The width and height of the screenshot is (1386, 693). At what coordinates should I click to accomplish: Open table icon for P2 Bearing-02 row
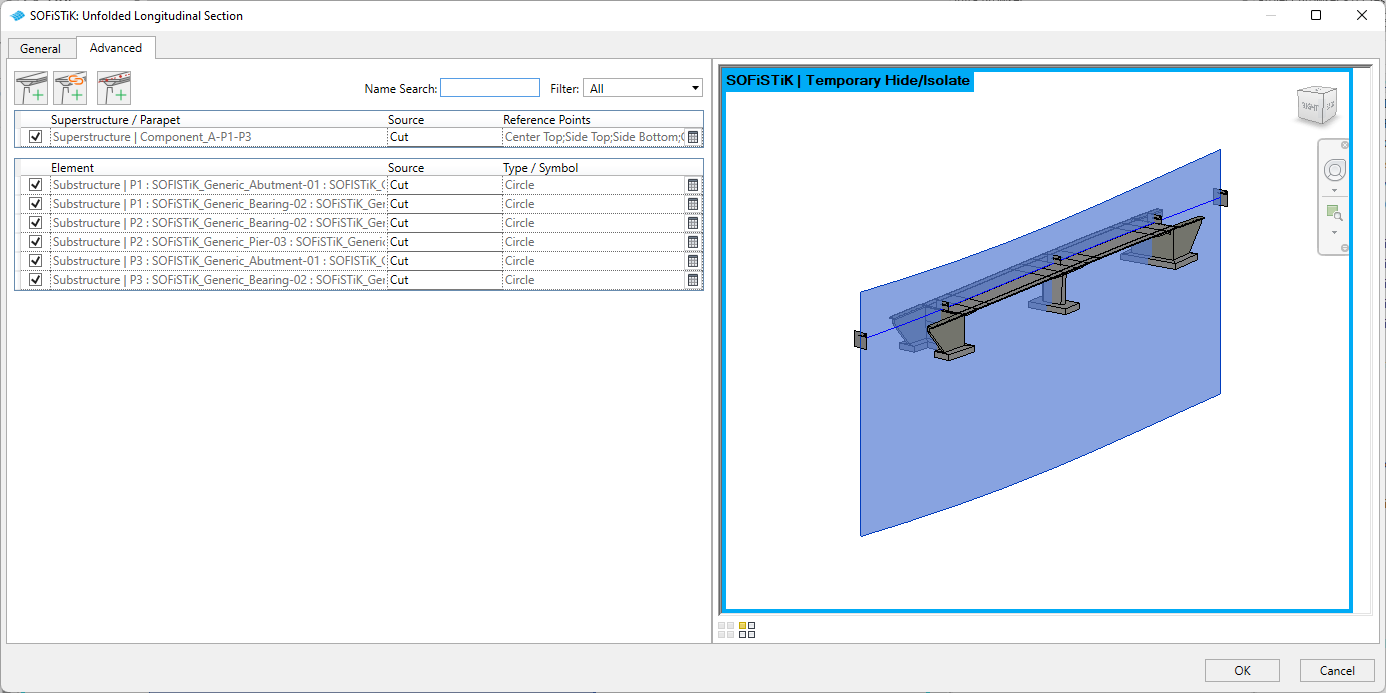point(692,223)
